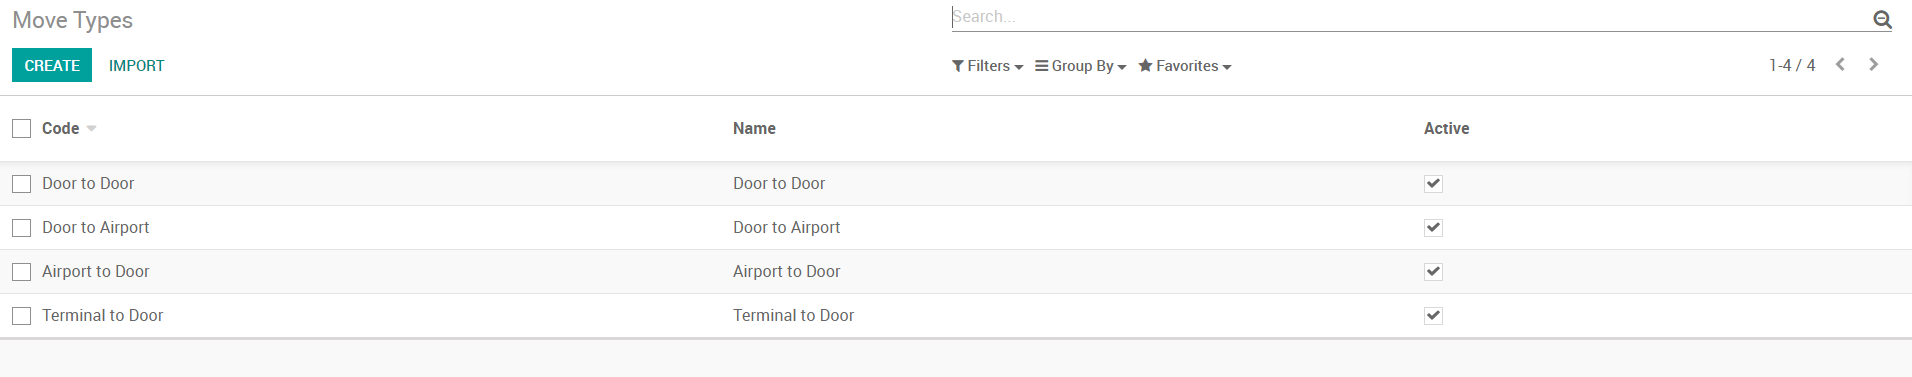Click the 1-4 / 4 pager counter
Viewport: 1912px width, 377px height.
(x=1791, y=65)
